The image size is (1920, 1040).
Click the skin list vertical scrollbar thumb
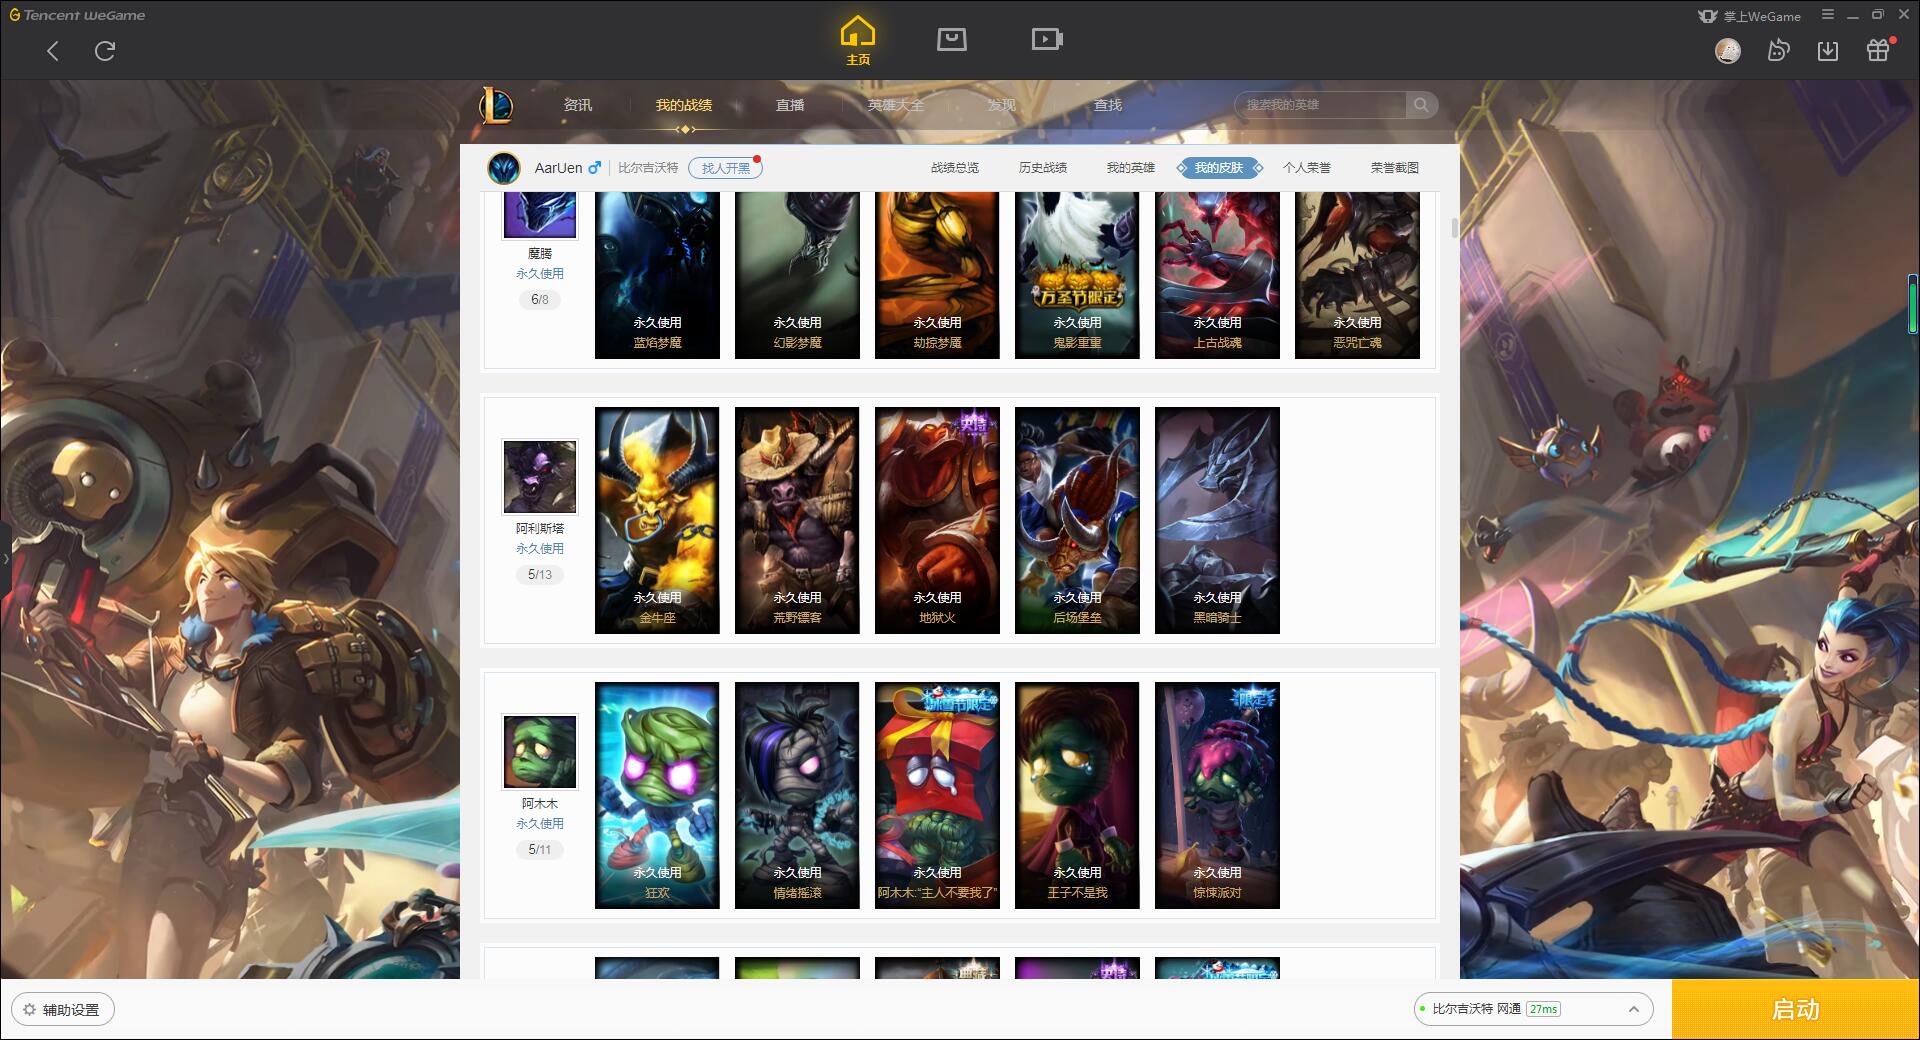(x=1455, y=228)
